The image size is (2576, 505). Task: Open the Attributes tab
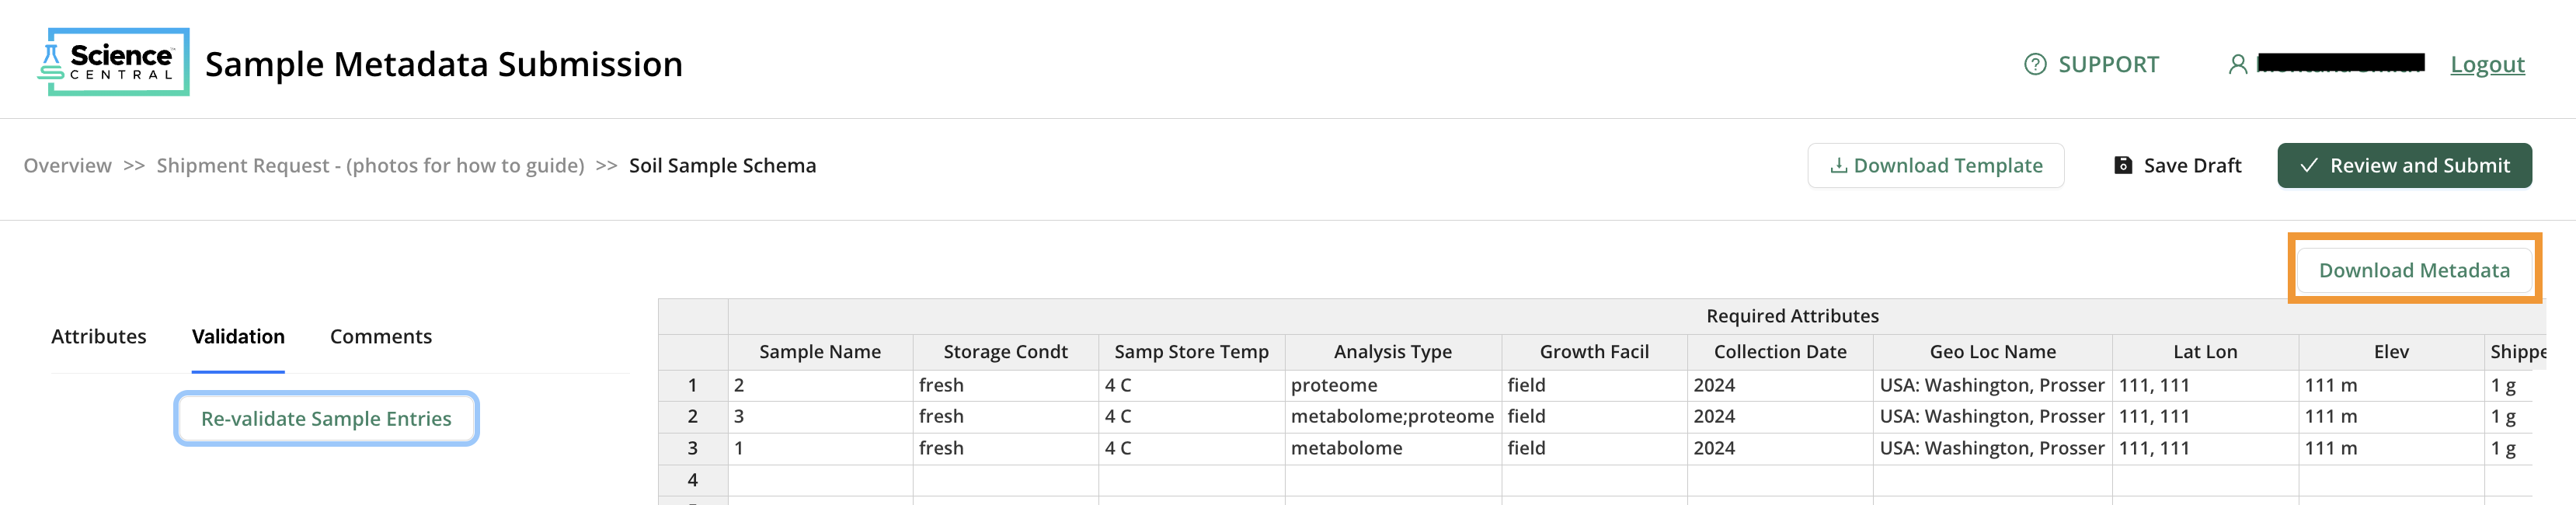(x=99, y=336)
